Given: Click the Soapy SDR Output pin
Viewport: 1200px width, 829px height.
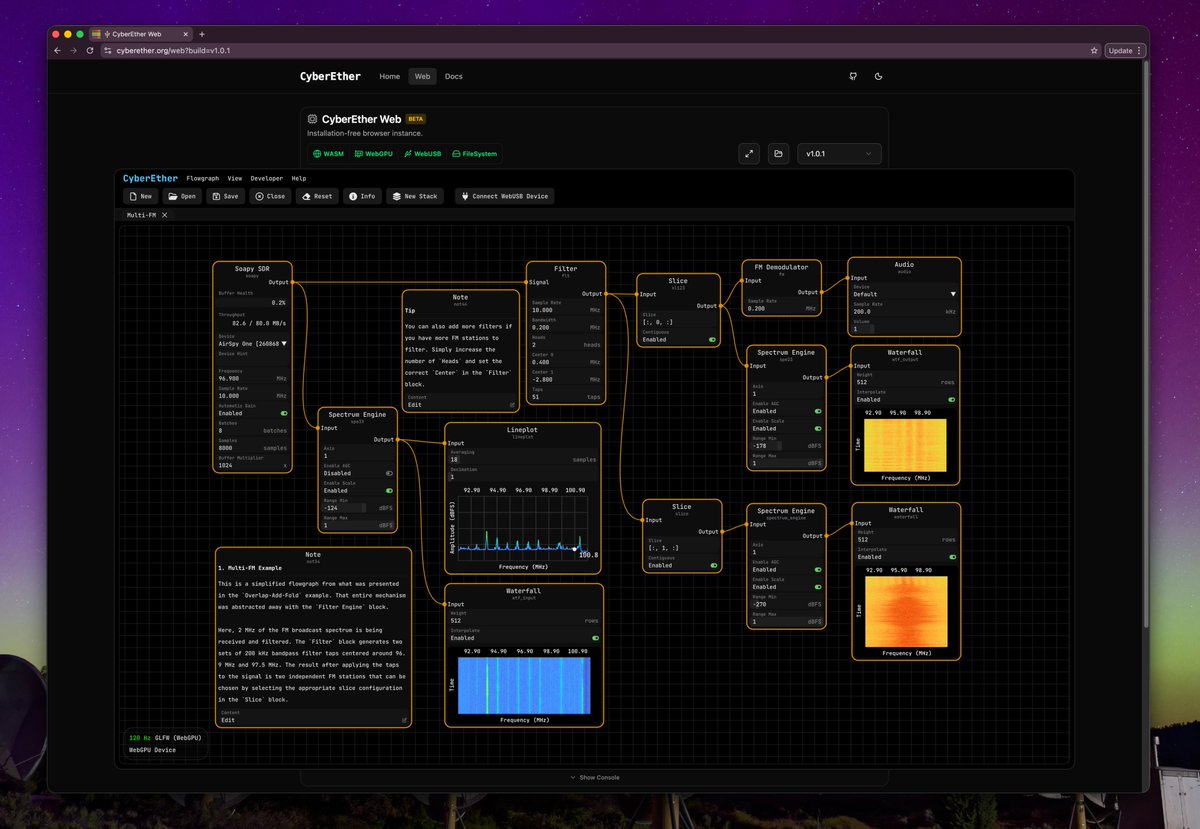Looking at the screenshot, I should pyautogui.click(x=293, y=282).
